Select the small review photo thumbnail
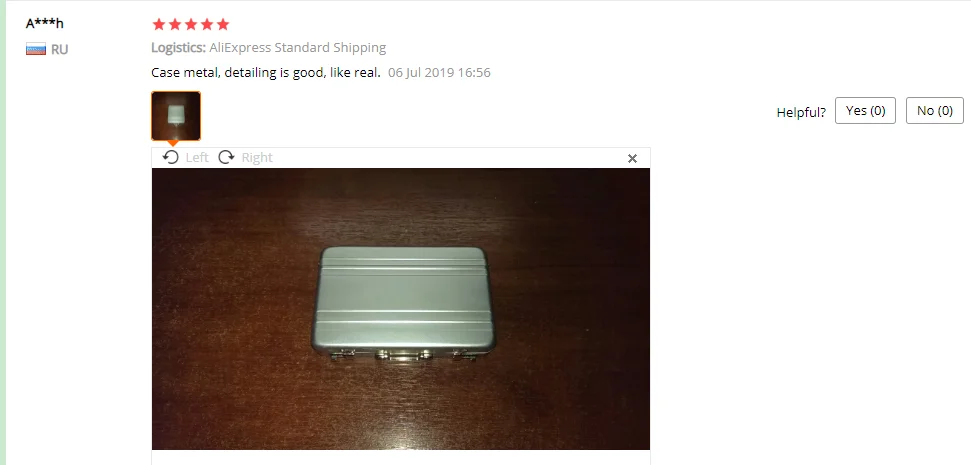Viewport: 971px width, 465px height. 176,116
